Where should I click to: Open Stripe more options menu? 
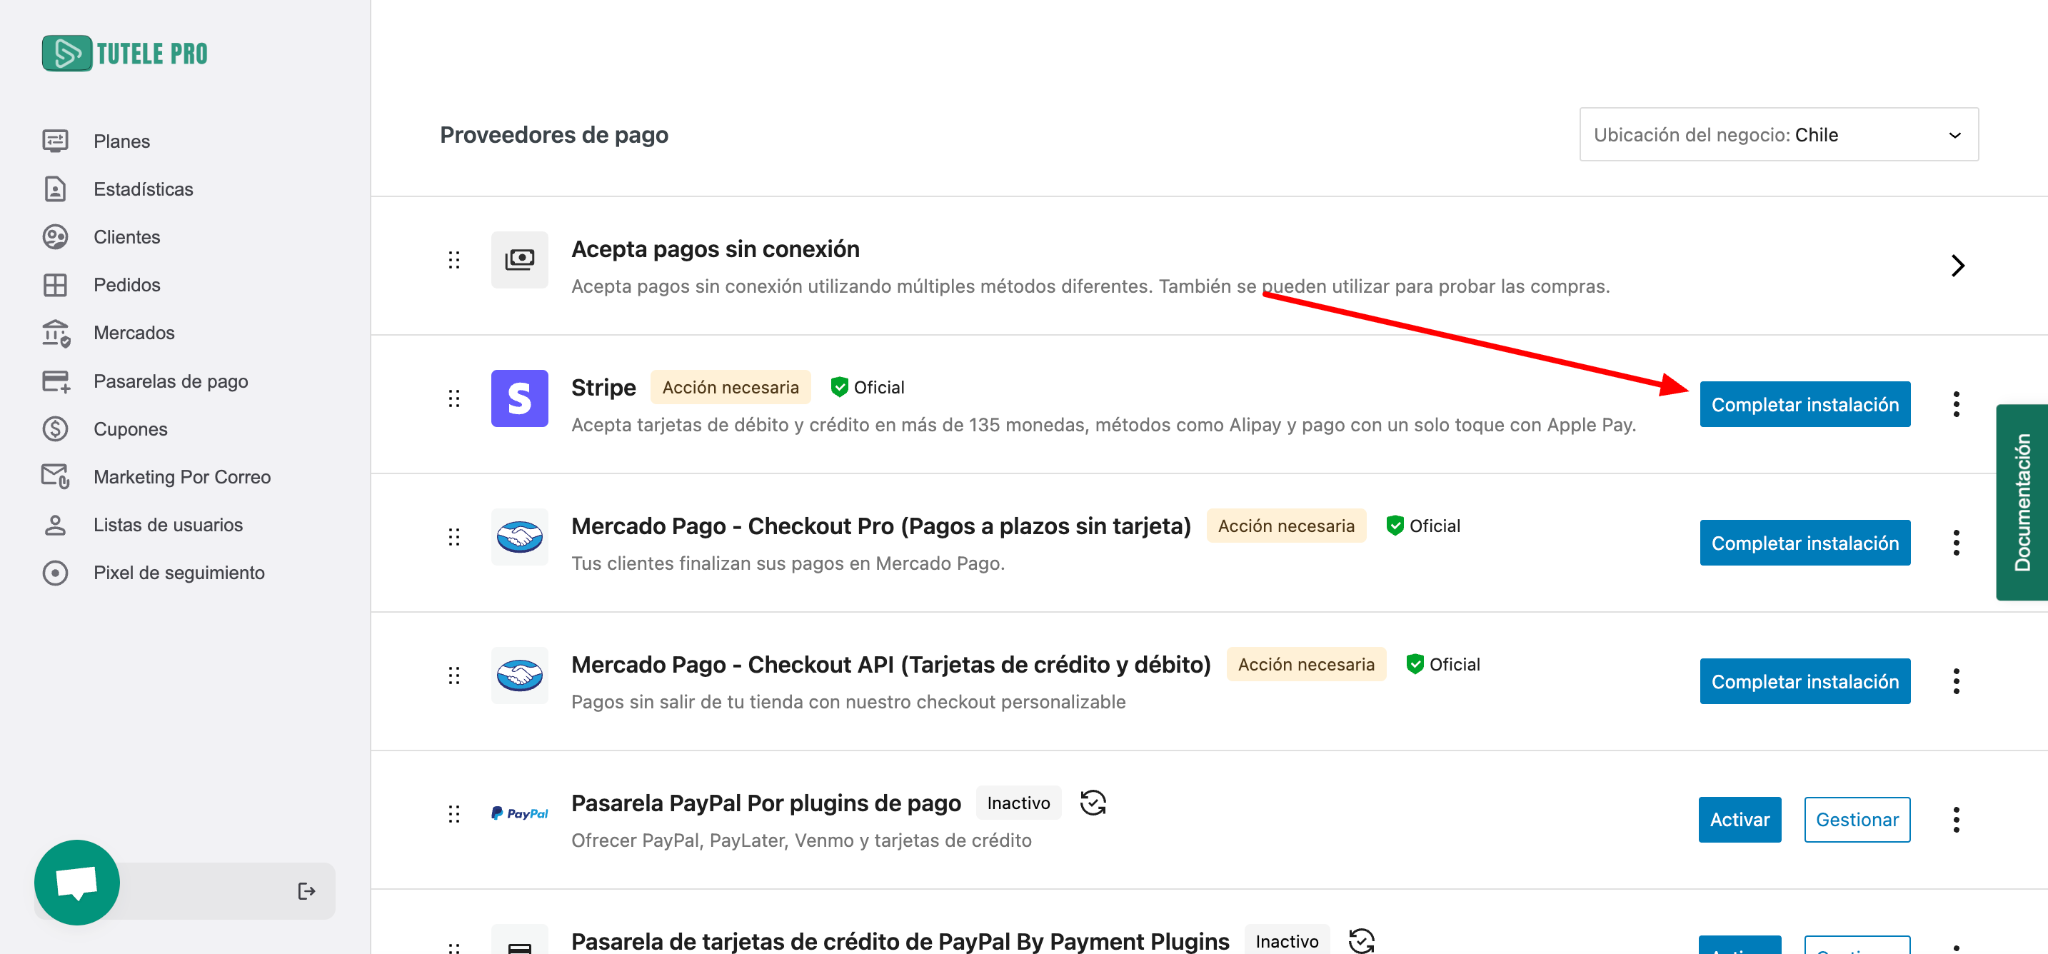[1957, 404]
